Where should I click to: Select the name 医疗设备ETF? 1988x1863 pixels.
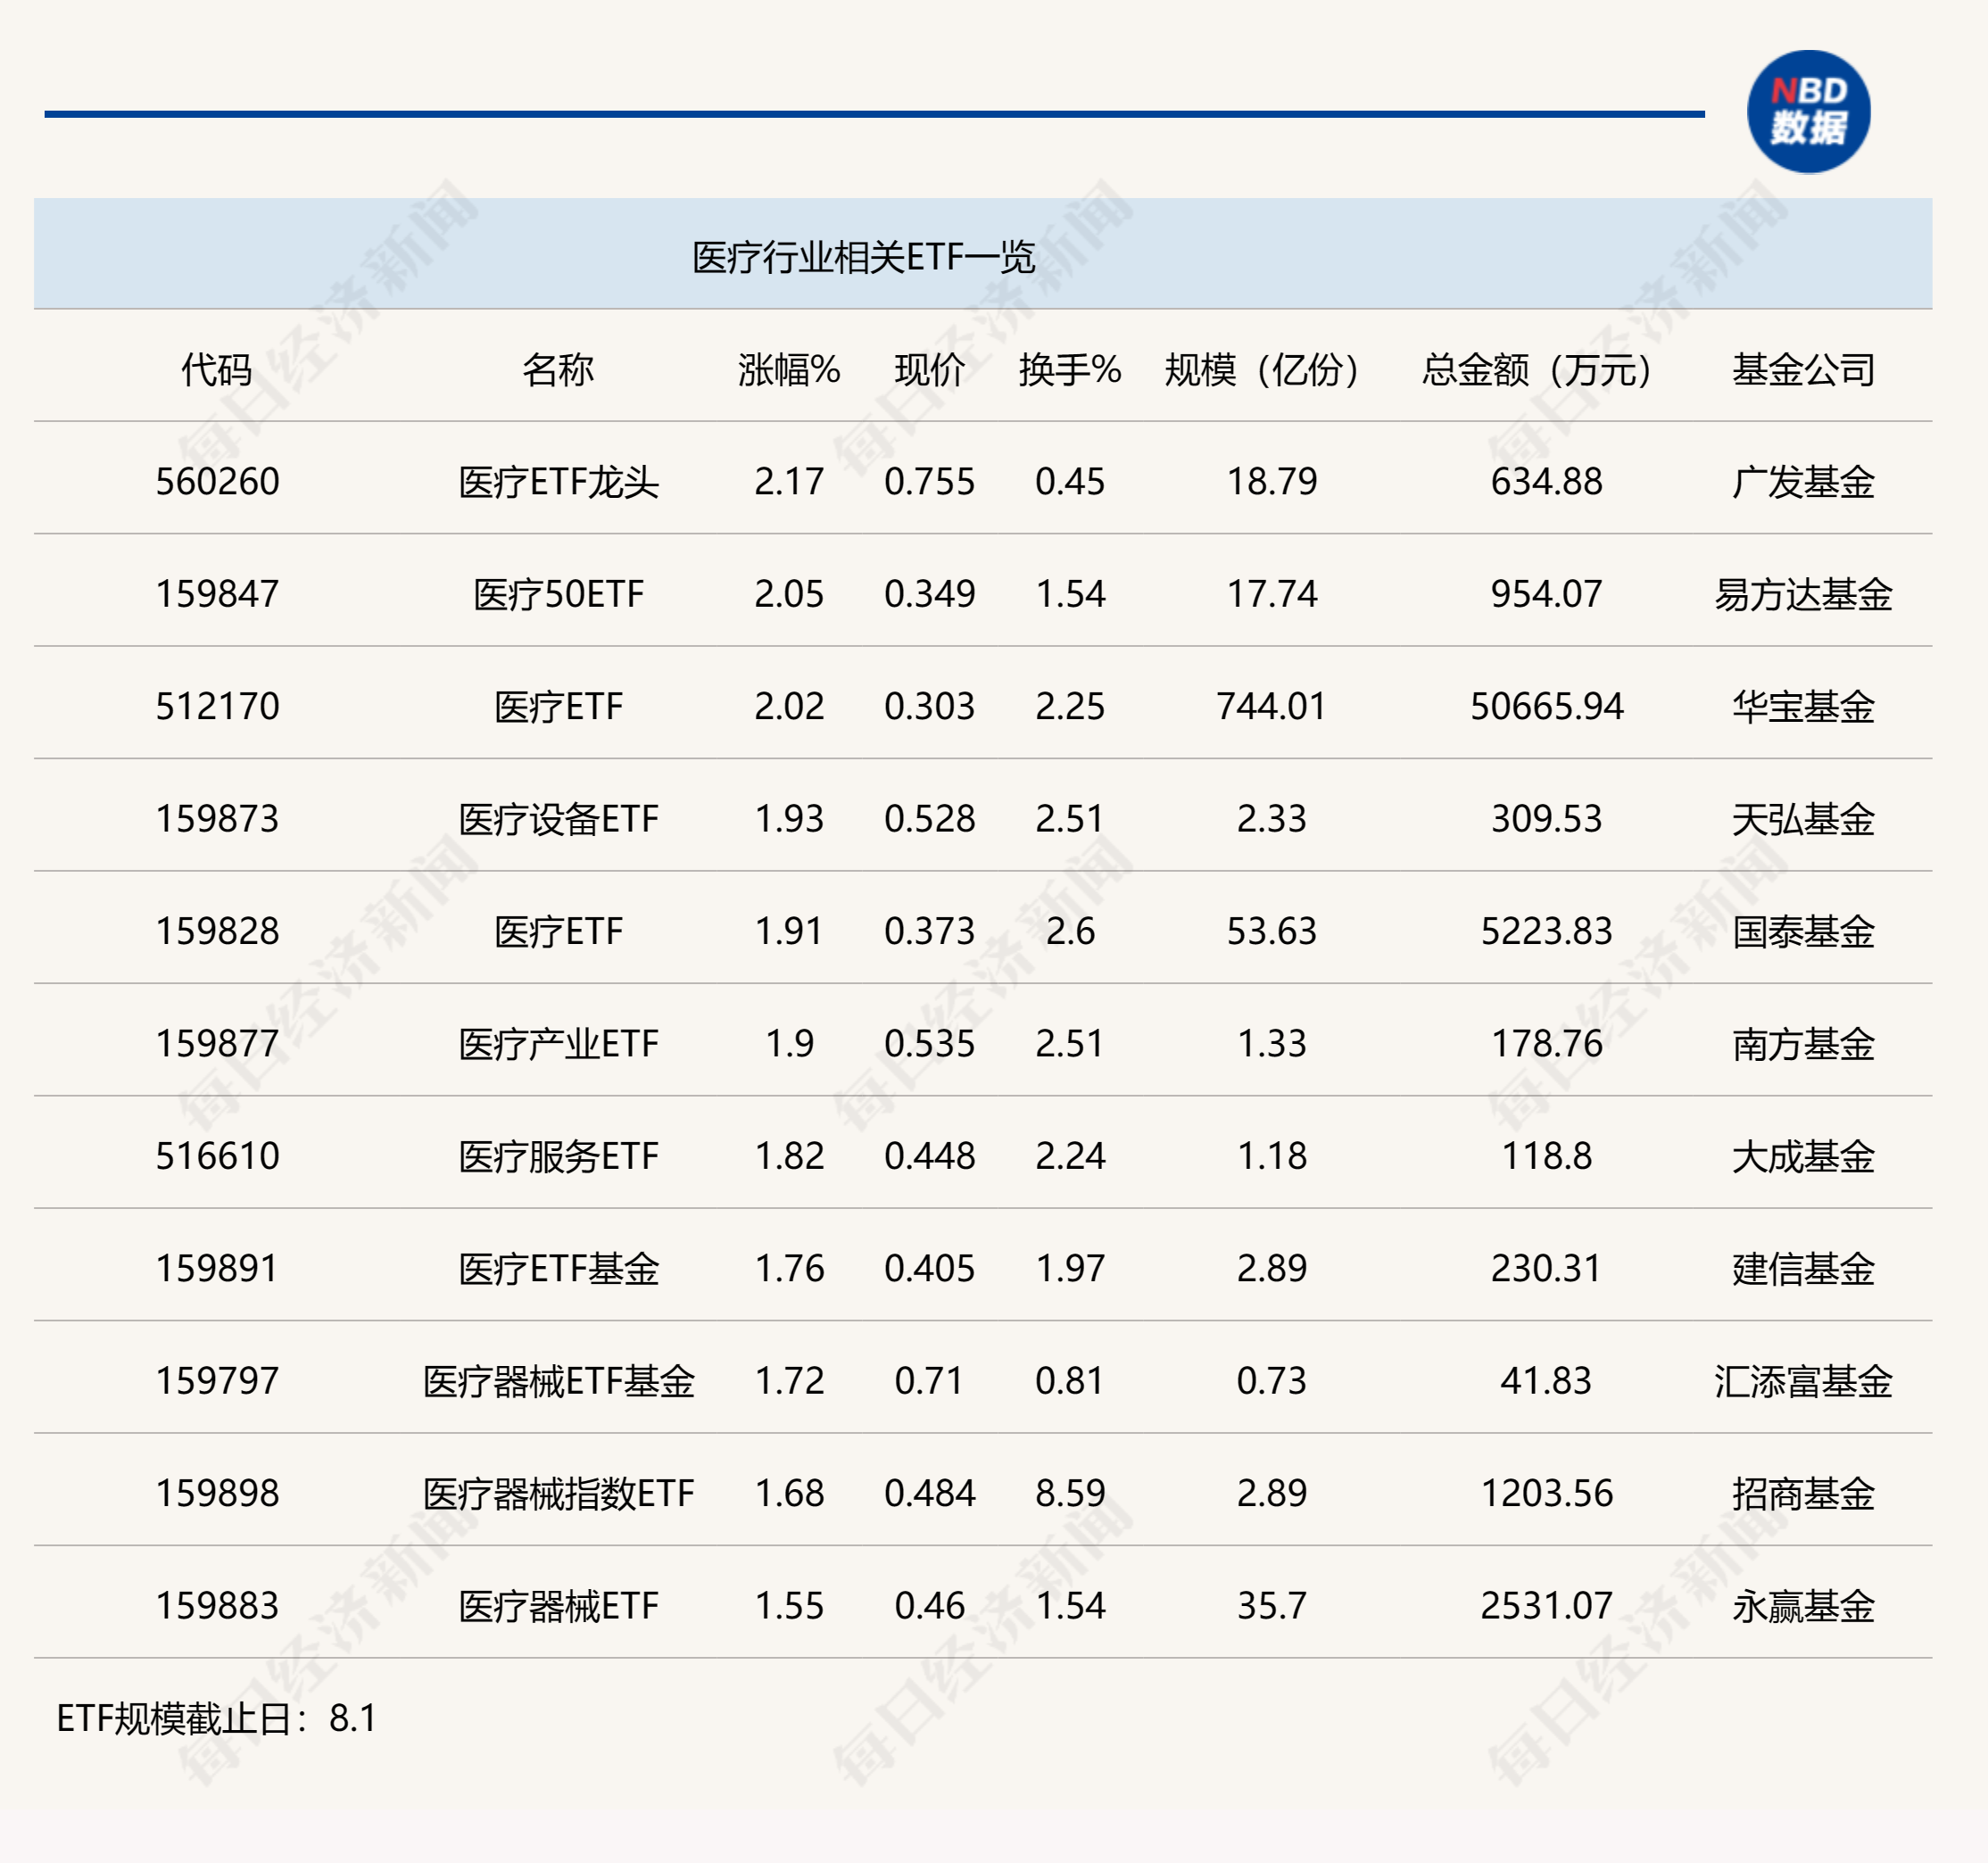[558, 819]
